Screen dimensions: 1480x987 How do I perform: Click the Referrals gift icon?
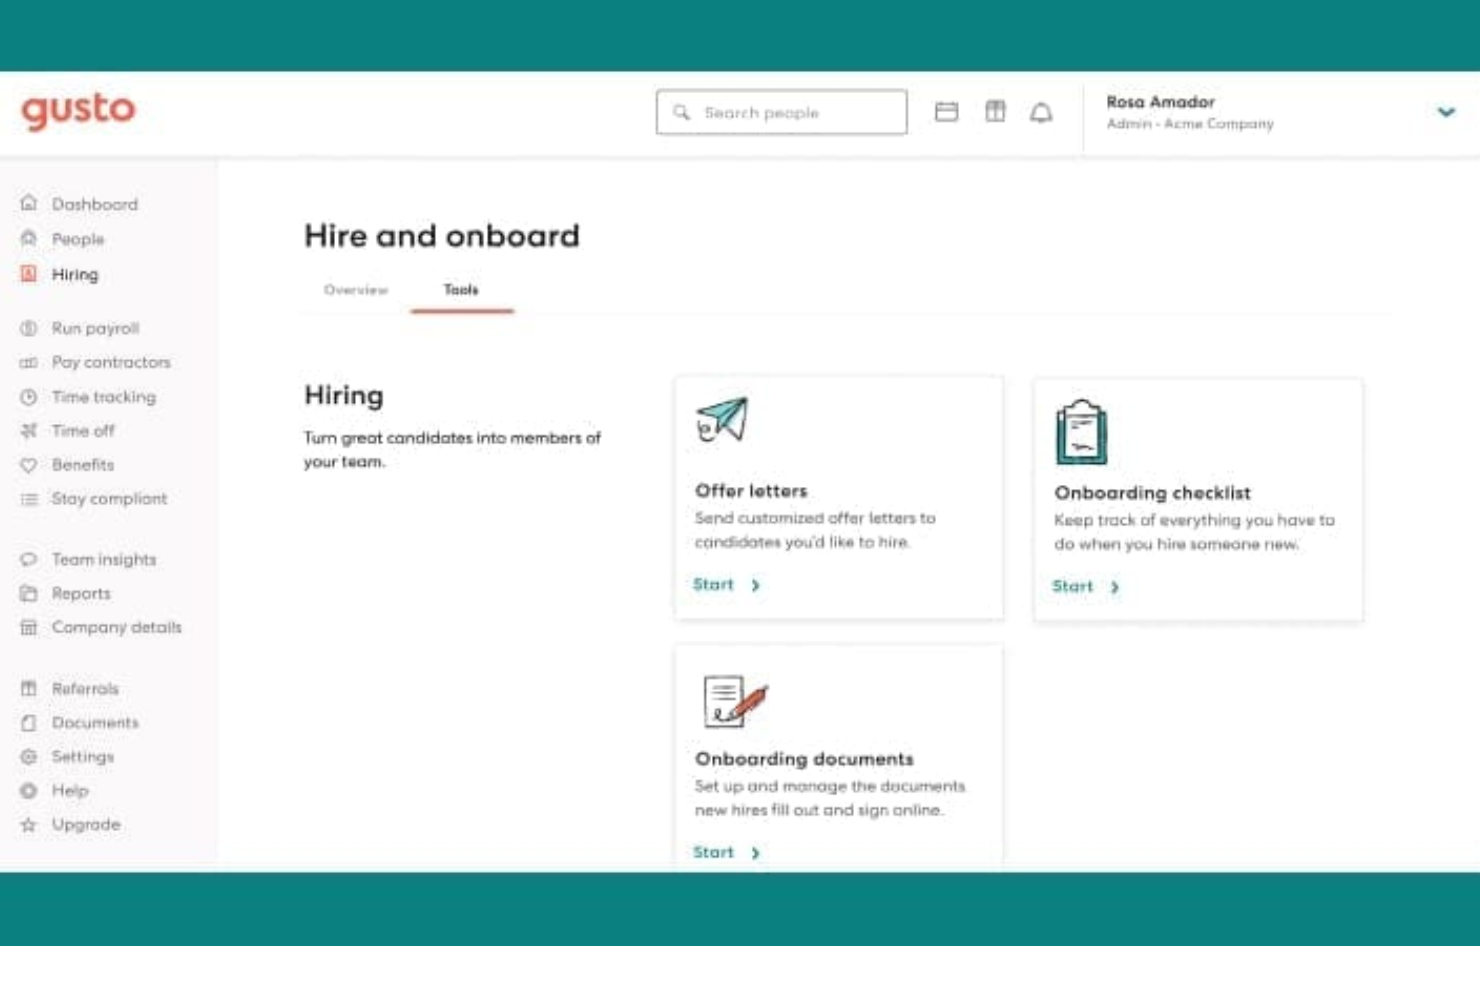(29, 688)
